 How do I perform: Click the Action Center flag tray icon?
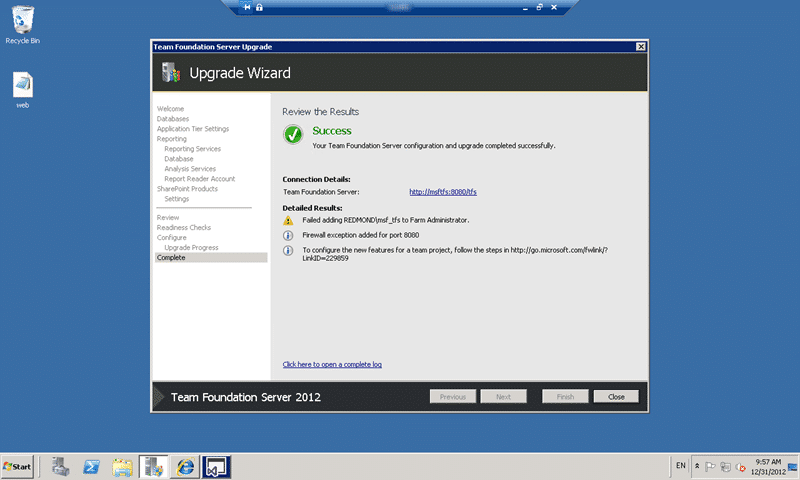(x=710, y=466)
